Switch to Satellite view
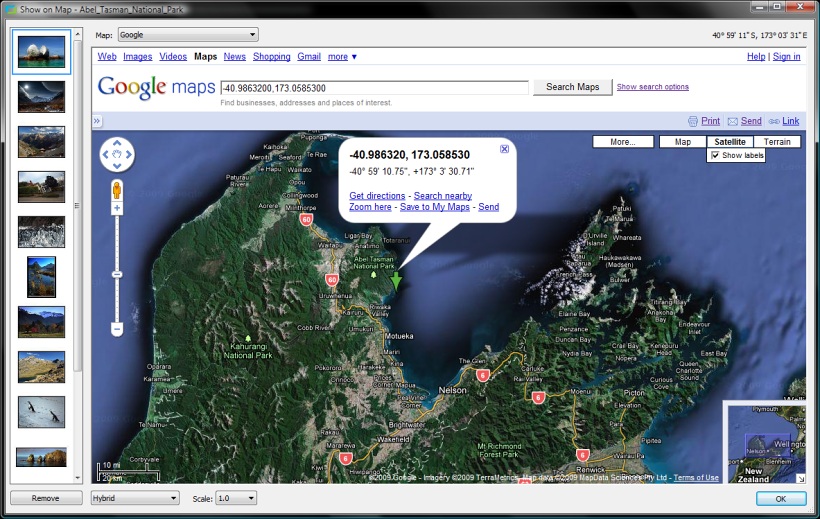 pyautogui.click(x=730, y=142)
